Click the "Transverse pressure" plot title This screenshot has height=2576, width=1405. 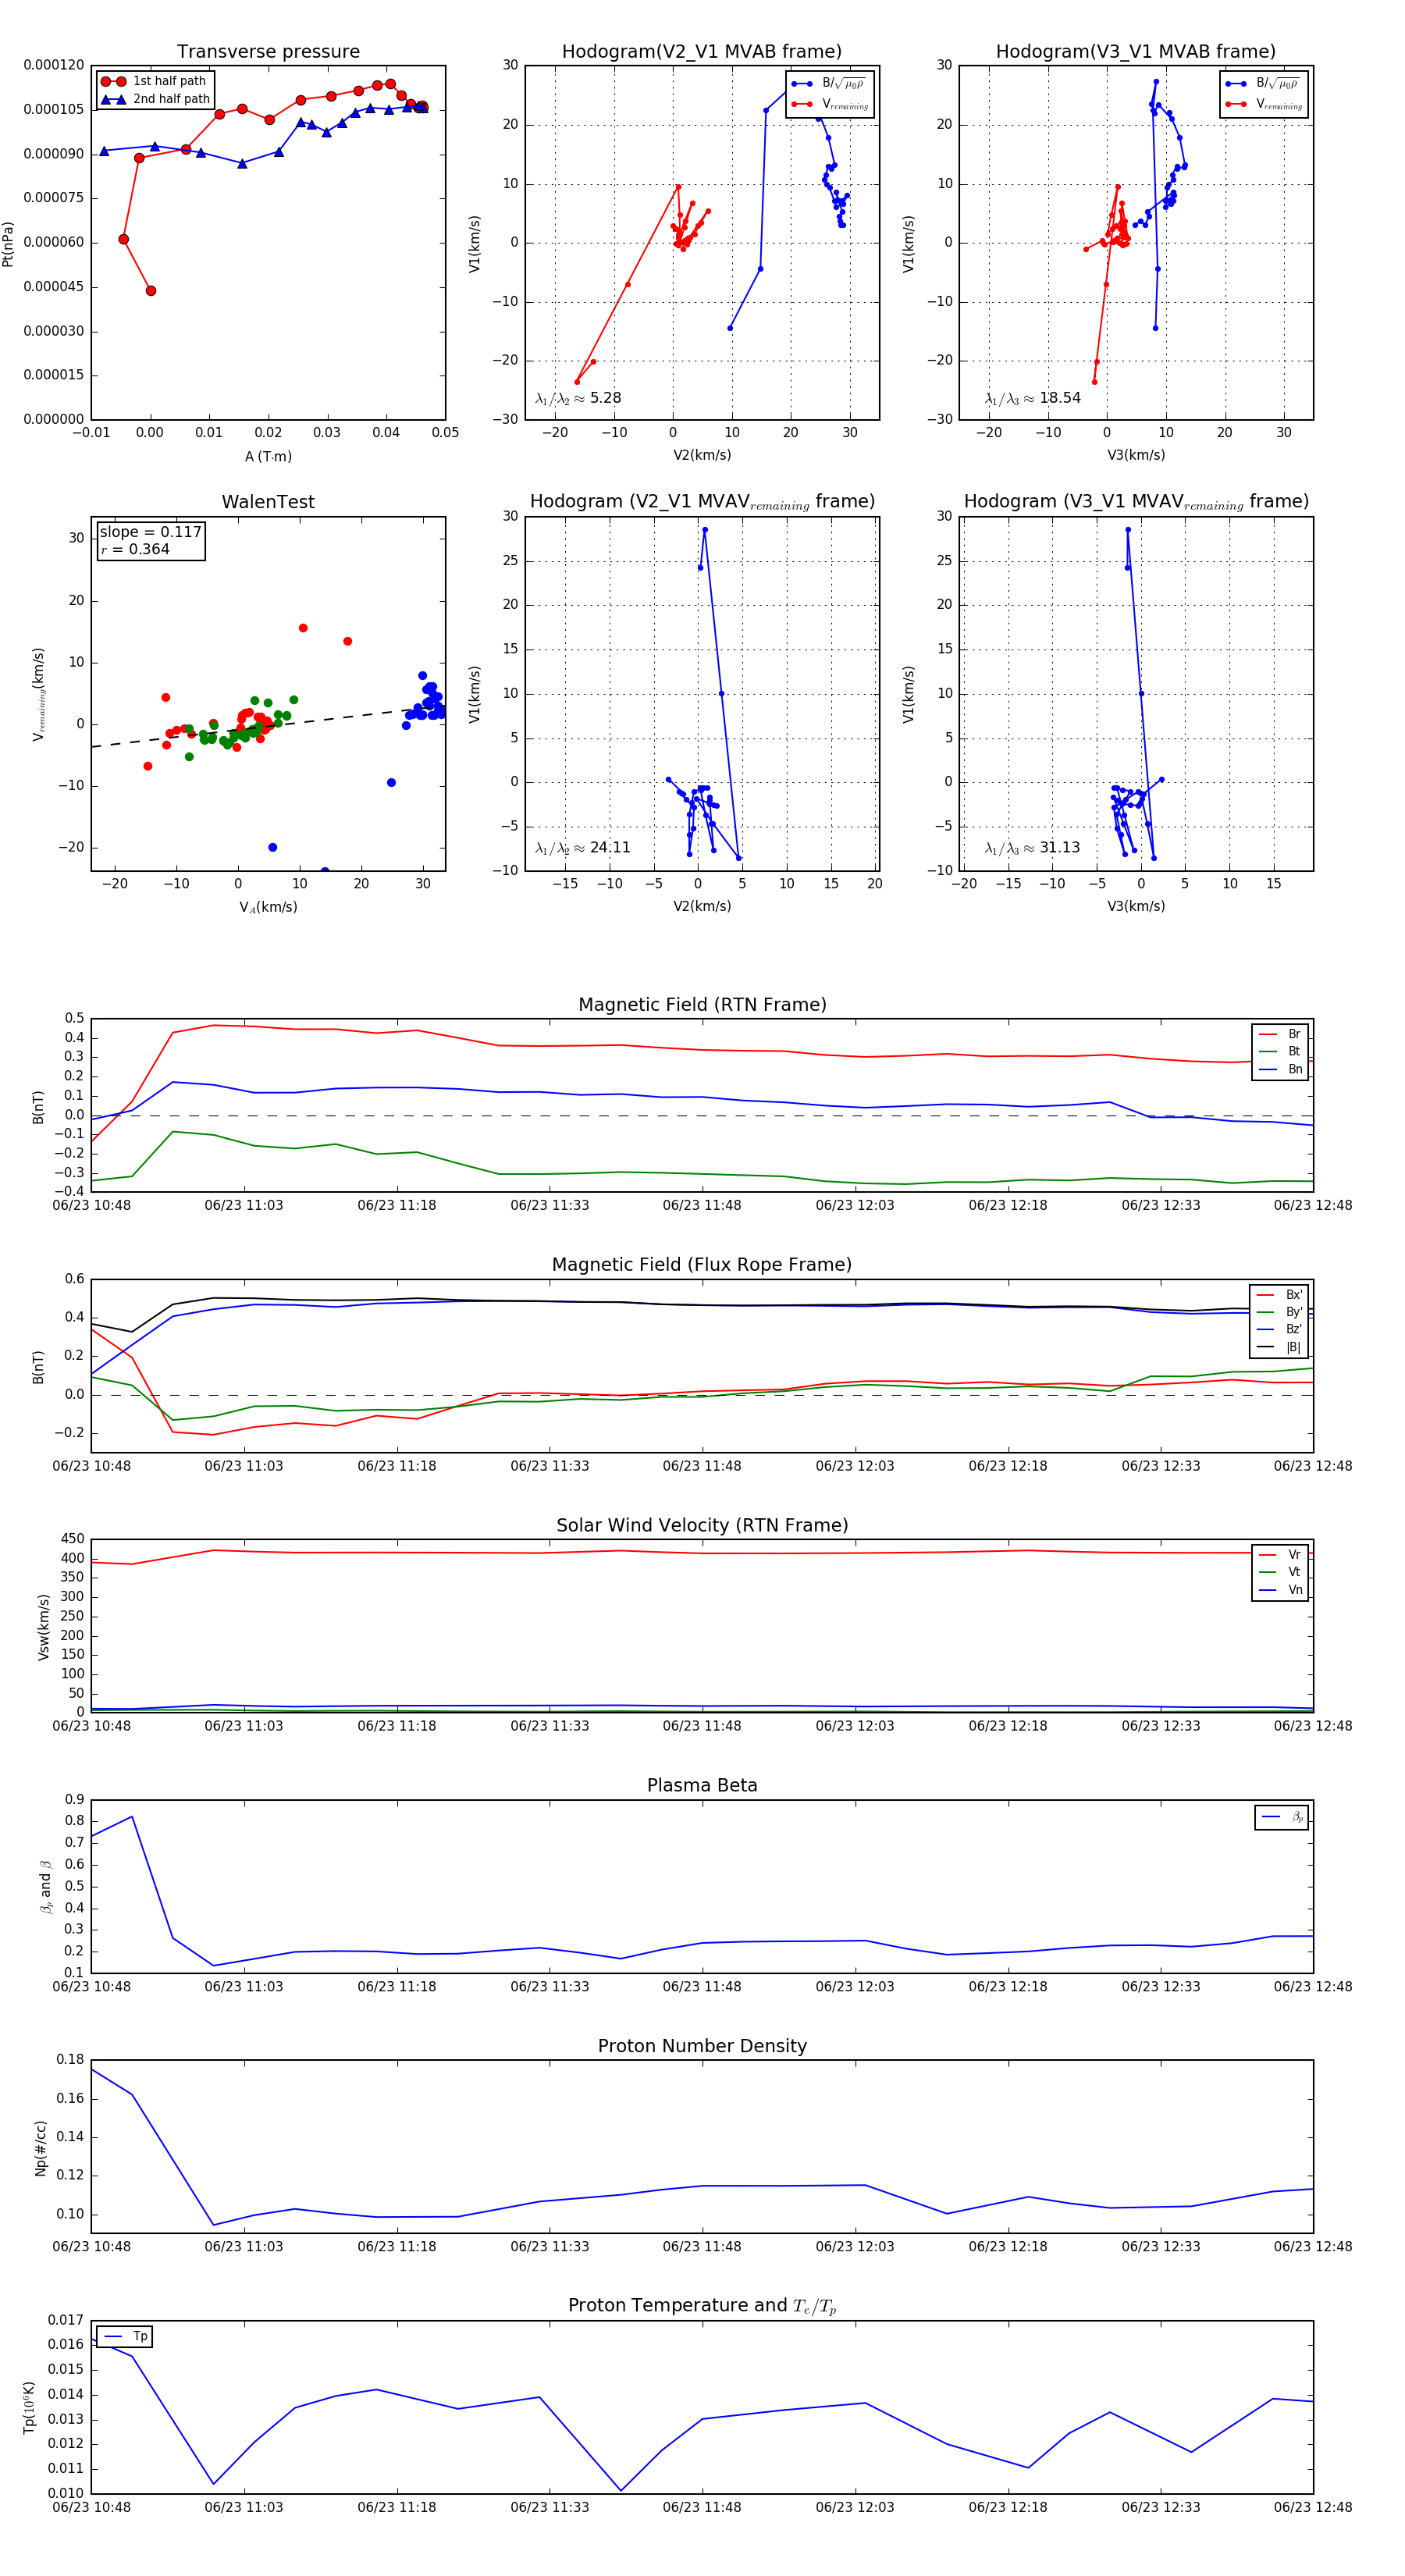click(x=268, y=52)
